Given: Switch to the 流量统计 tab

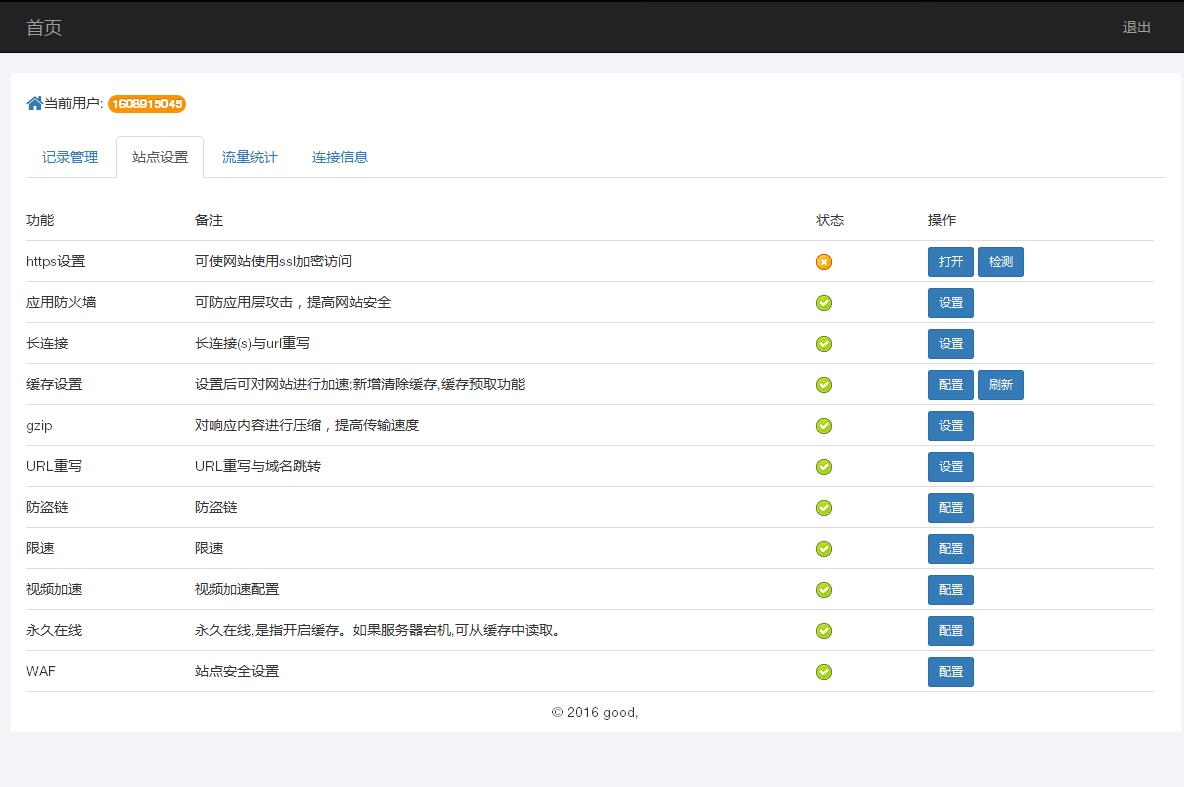Looking at the screenshot, I should pyautogui.click(x=249, y=157).
